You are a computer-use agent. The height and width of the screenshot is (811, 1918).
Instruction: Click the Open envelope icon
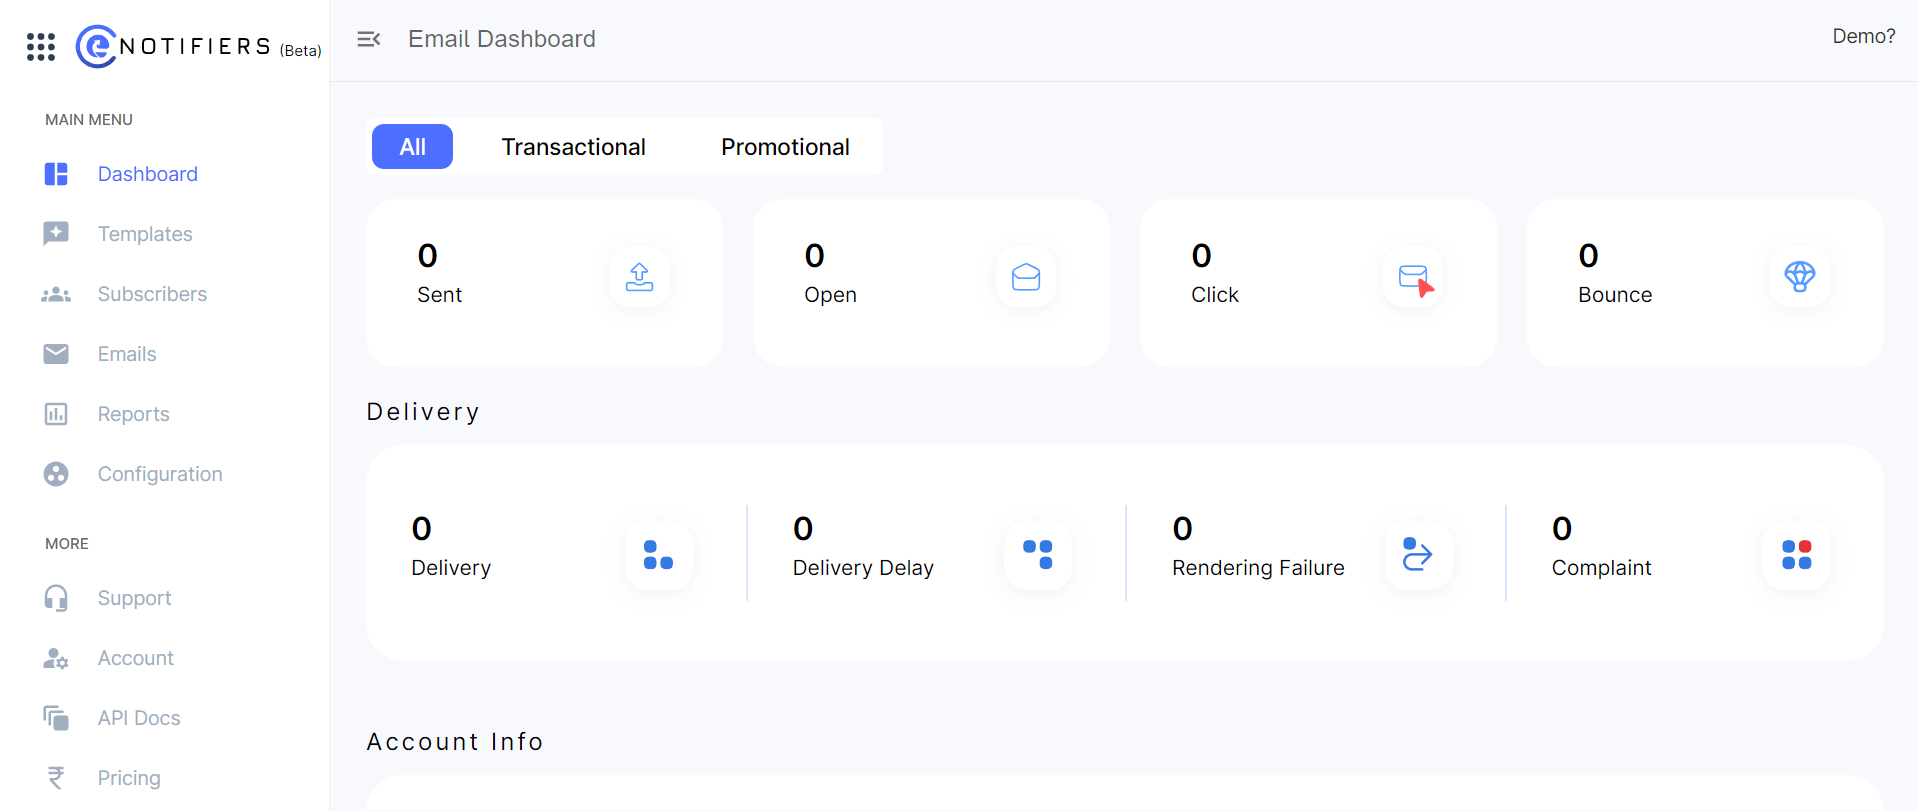(x=1026, y=277)
